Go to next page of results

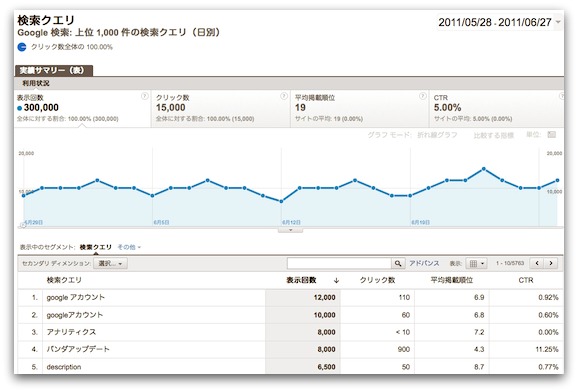551,263
